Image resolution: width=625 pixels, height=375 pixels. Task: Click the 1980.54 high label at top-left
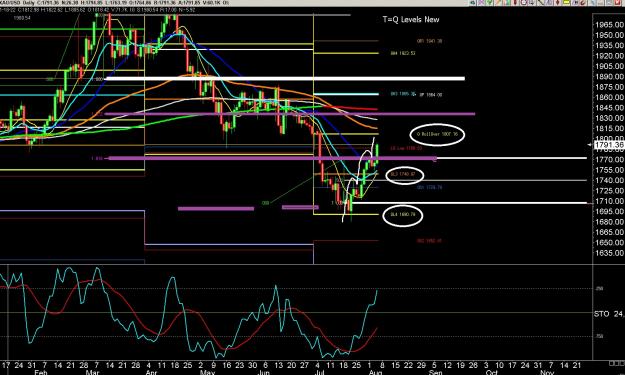[22, 18]
